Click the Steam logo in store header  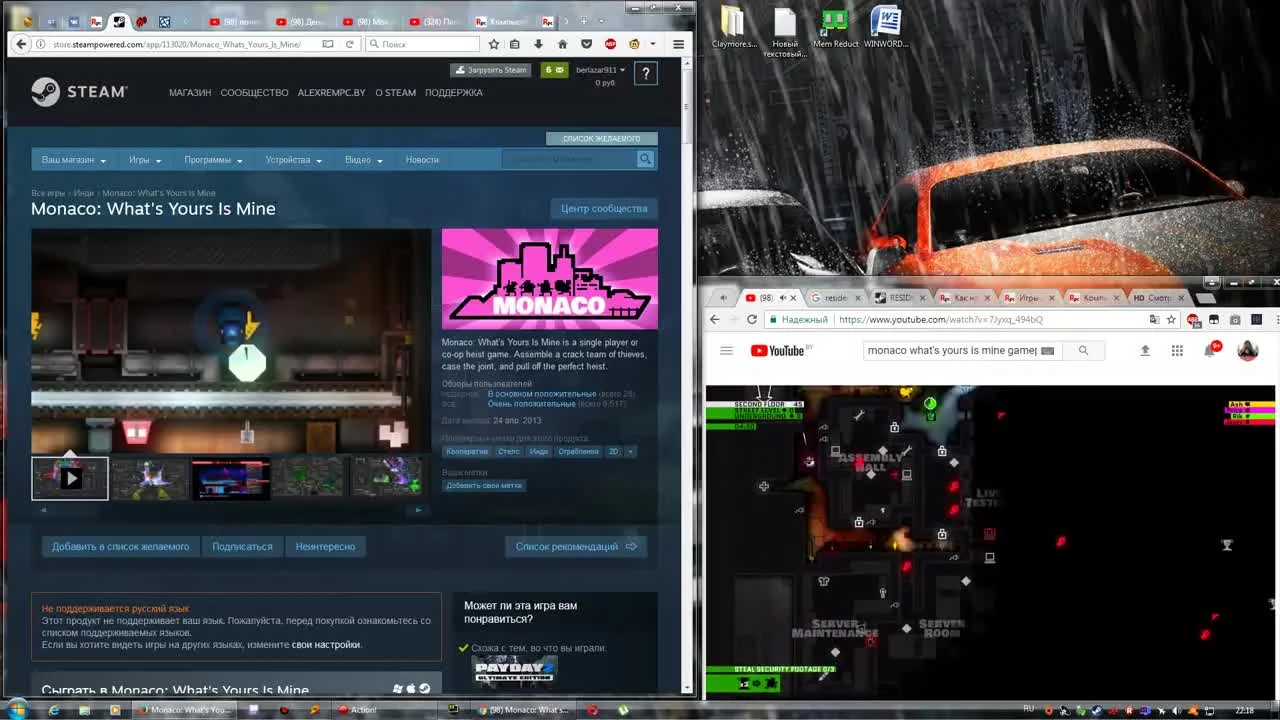[79, 92]
